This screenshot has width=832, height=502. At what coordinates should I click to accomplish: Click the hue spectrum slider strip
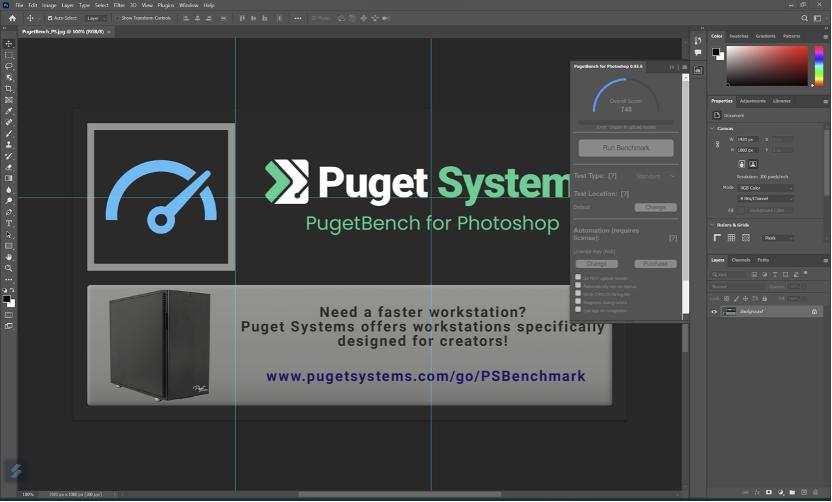coord(819,66)
